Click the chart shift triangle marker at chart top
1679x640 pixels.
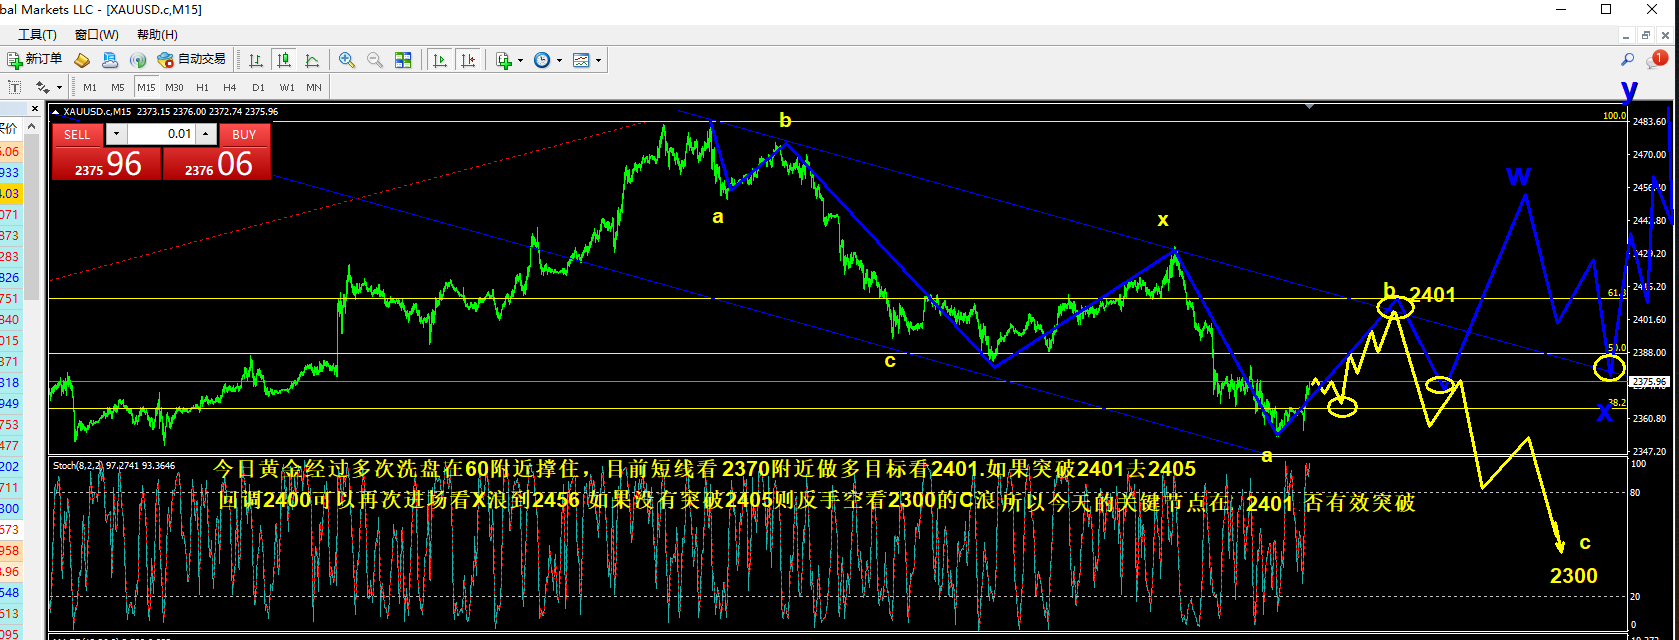tap(1309, 105)
